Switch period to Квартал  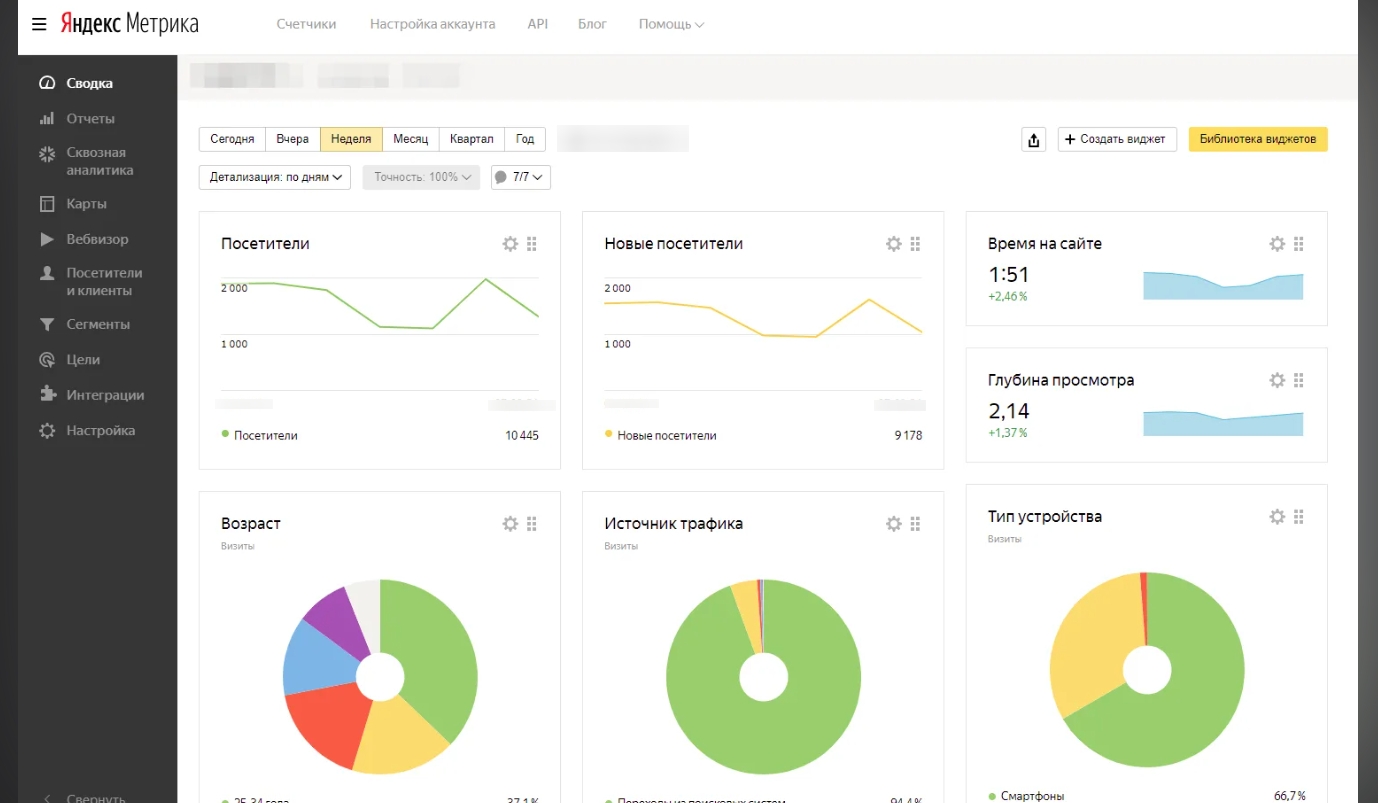pos(472,140)
